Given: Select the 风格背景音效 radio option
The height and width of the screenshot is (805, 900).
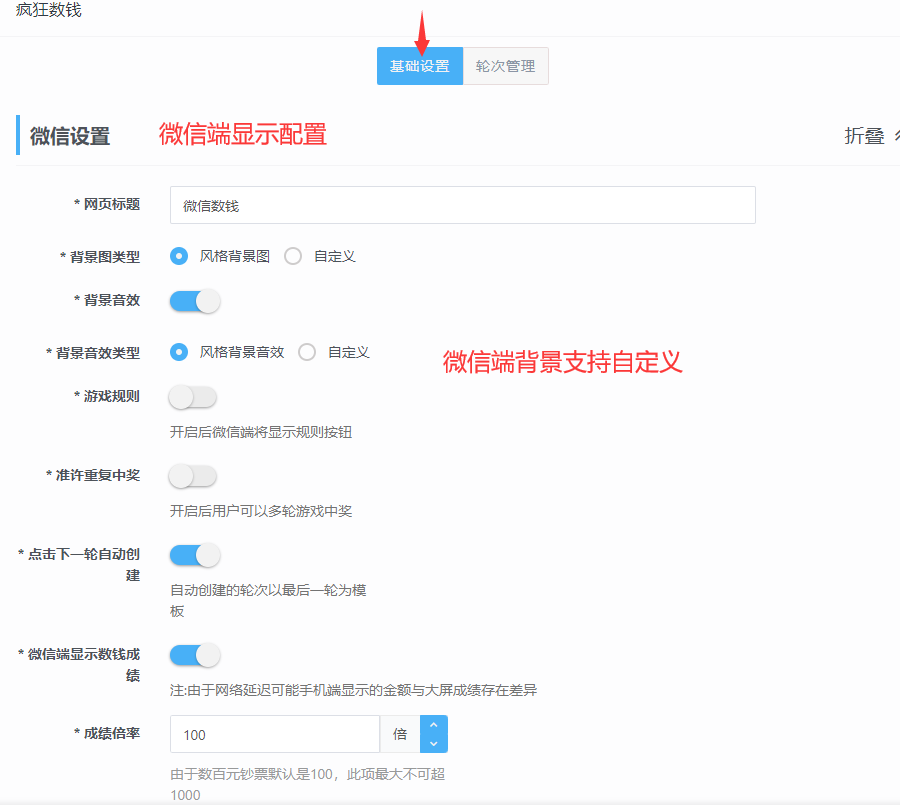Looking at the screenshot, I should point(179,352).
